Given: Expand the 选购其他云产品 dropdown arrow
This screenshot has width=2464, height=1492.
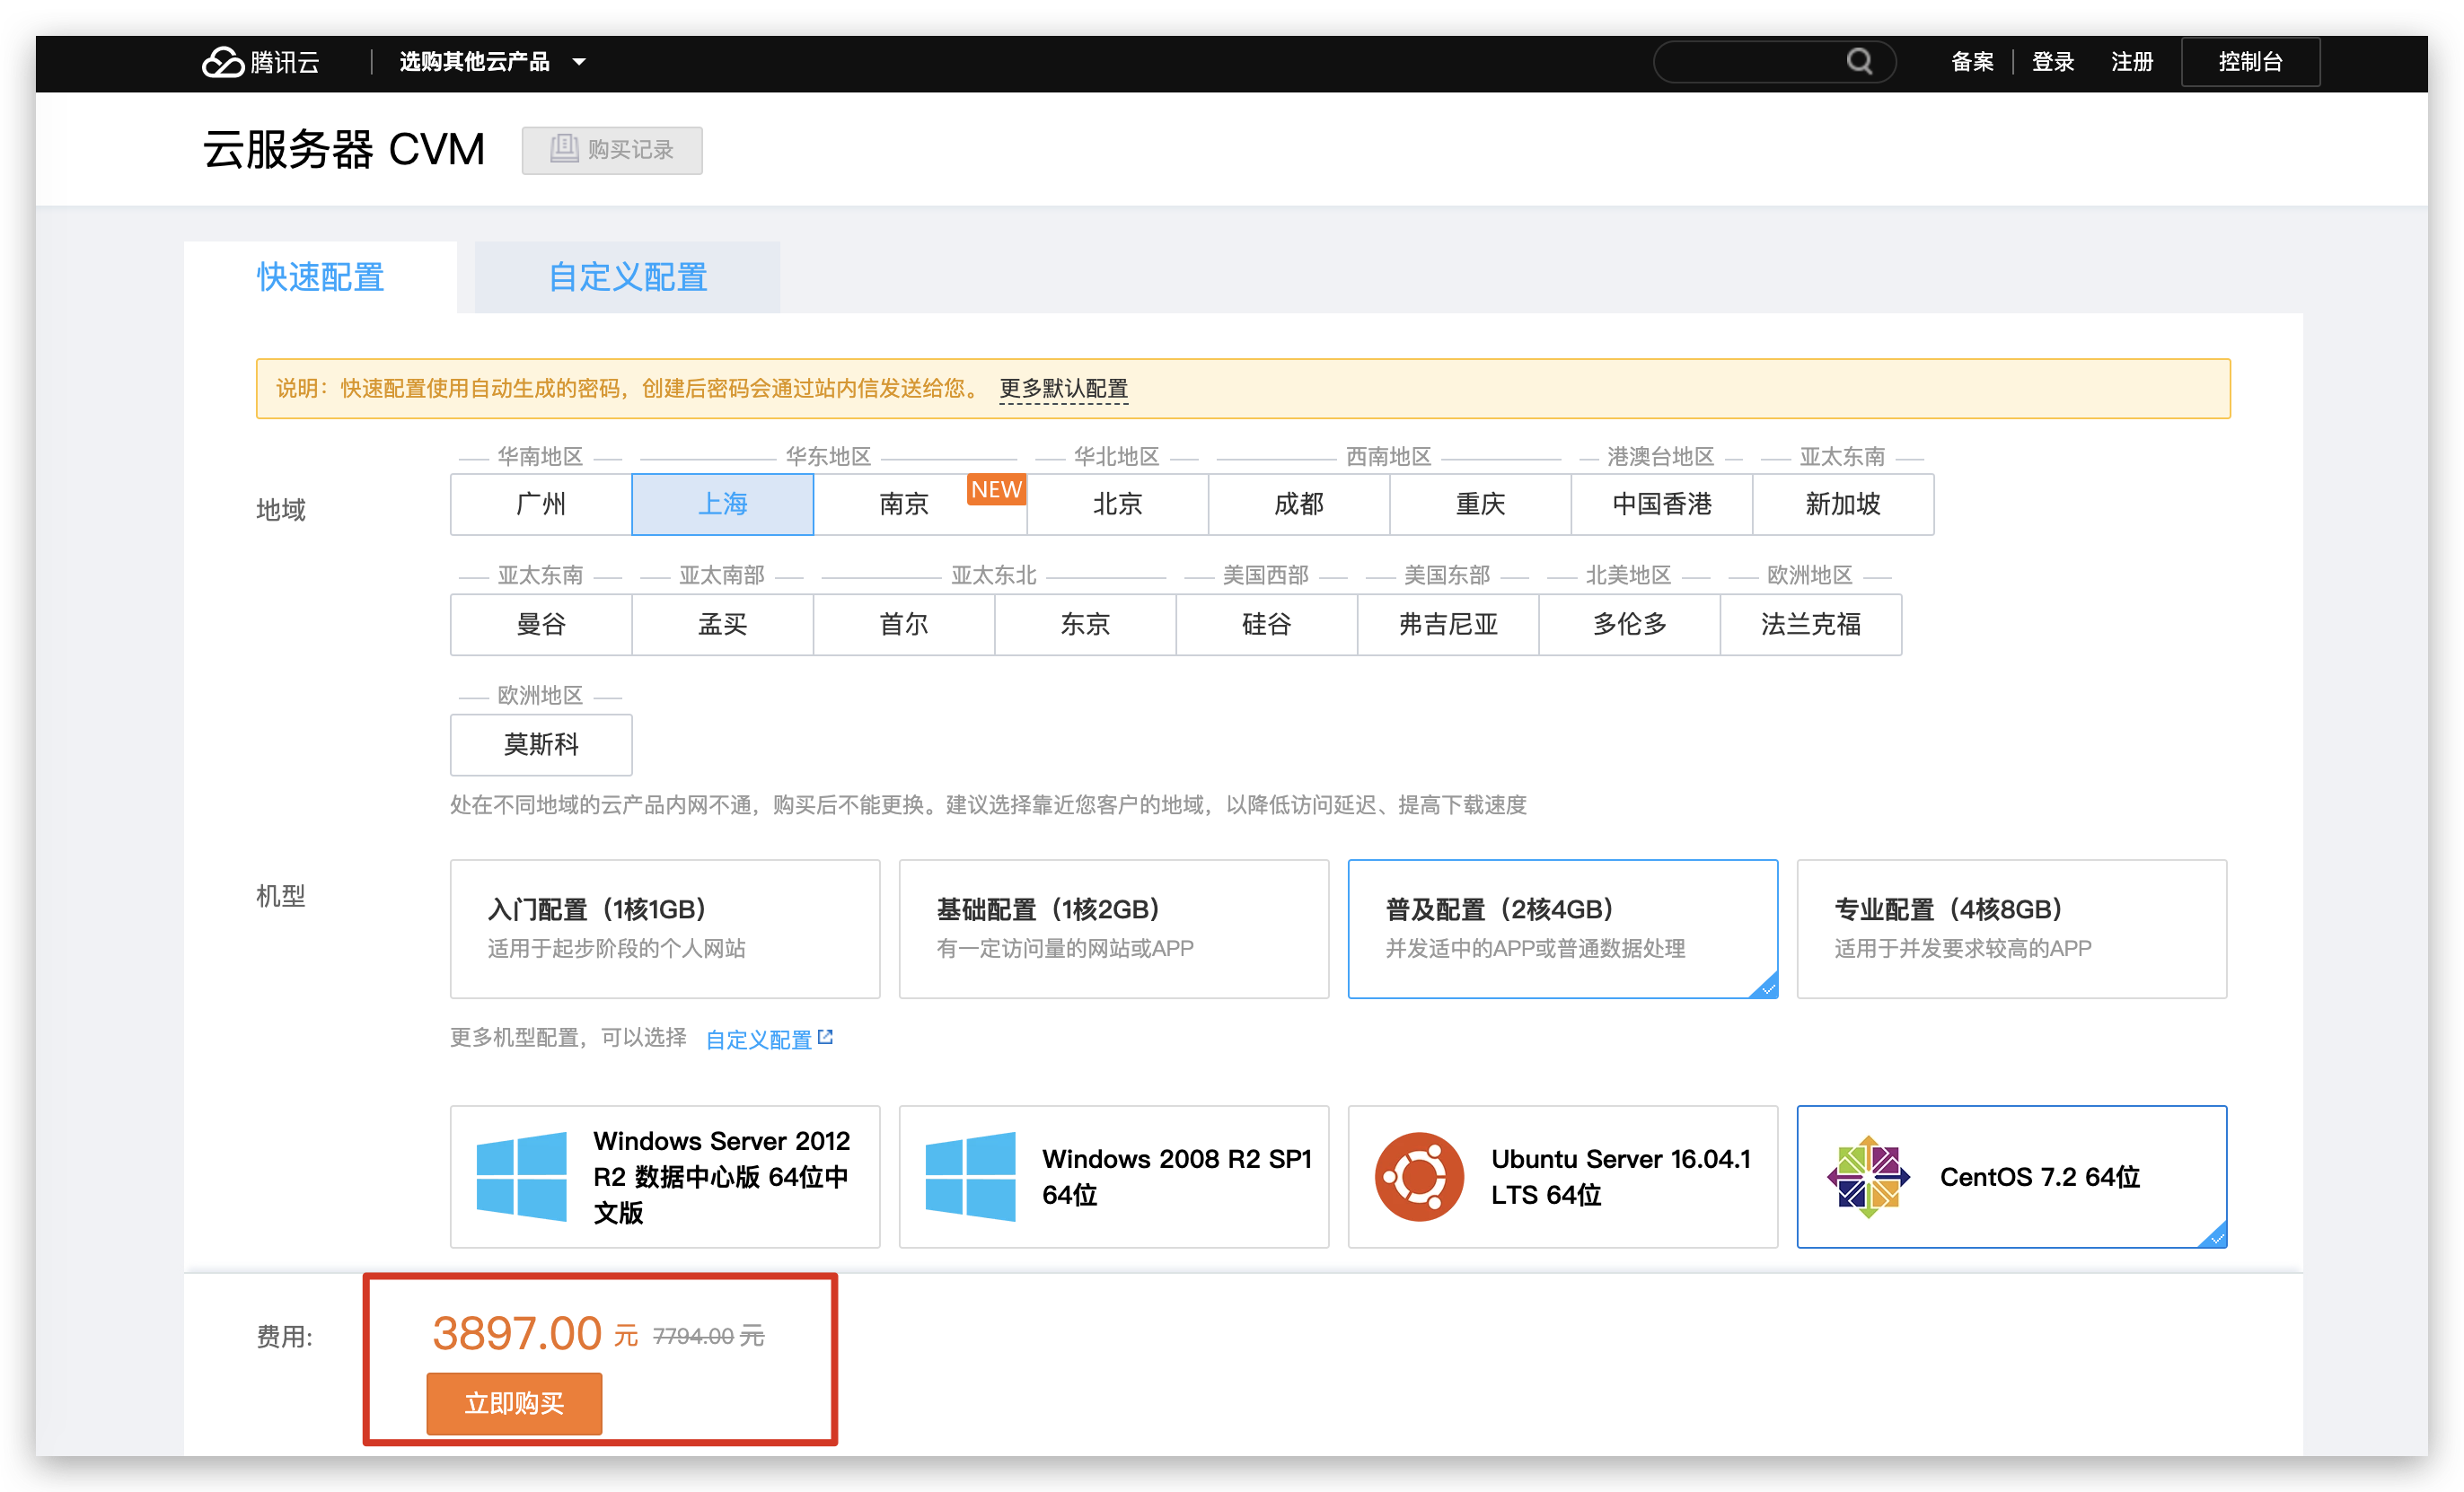Looking at the screenshot, I should (579, 62).
